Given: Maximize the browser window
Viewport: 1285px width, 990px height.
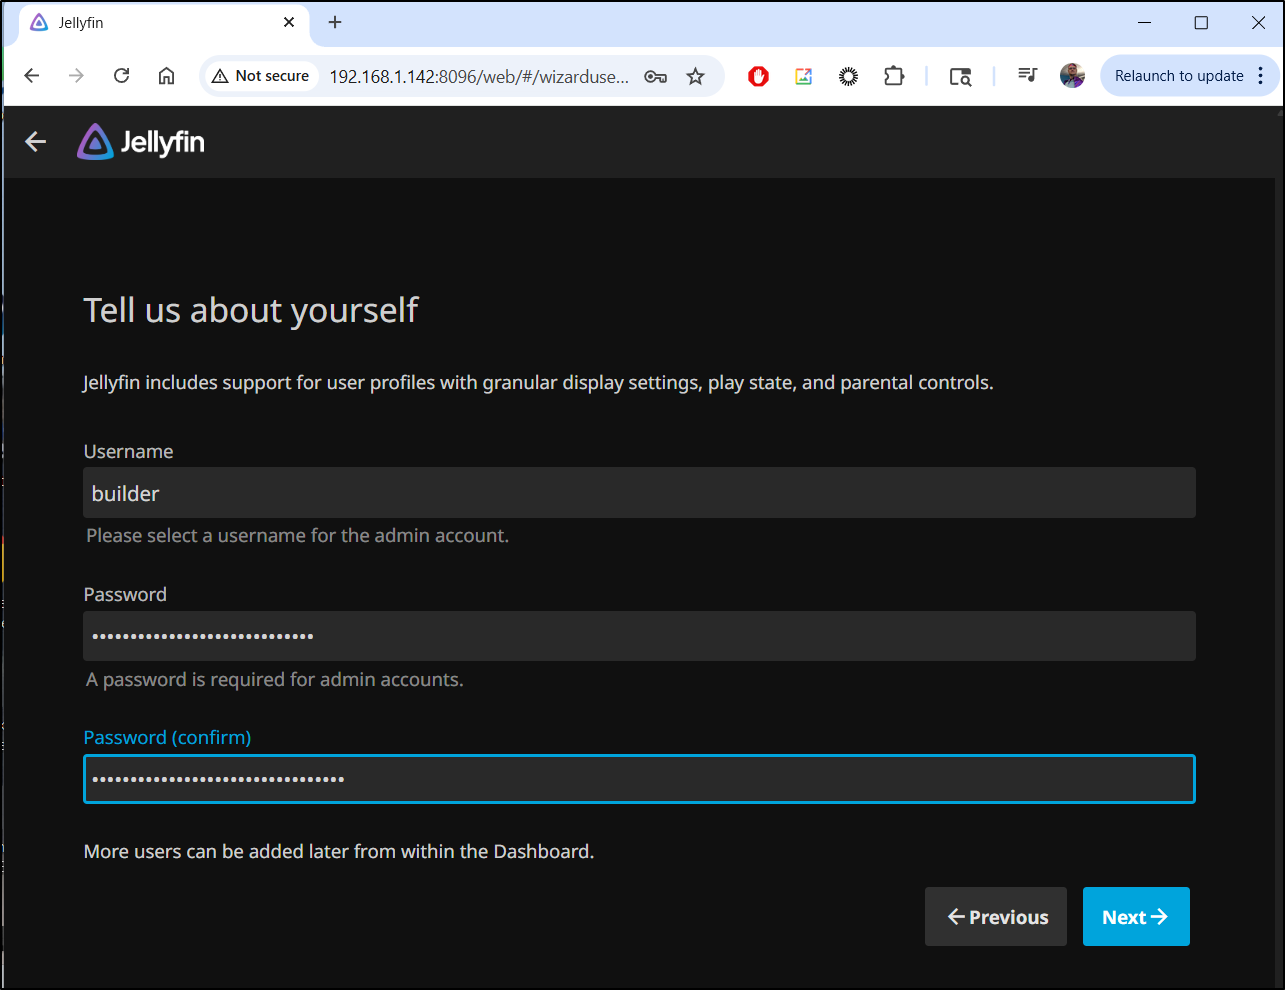Looking at the screenshot, I should pyautogui.click(x=1201, y=22).
